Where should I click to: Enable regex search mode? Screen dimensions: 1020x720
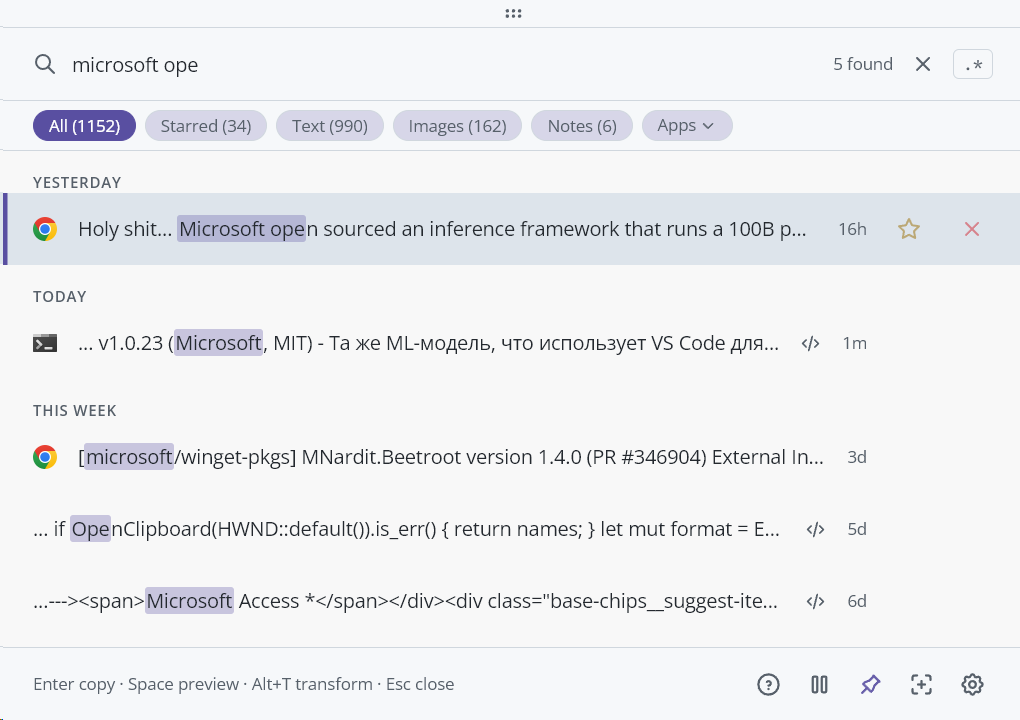[972, 63]
